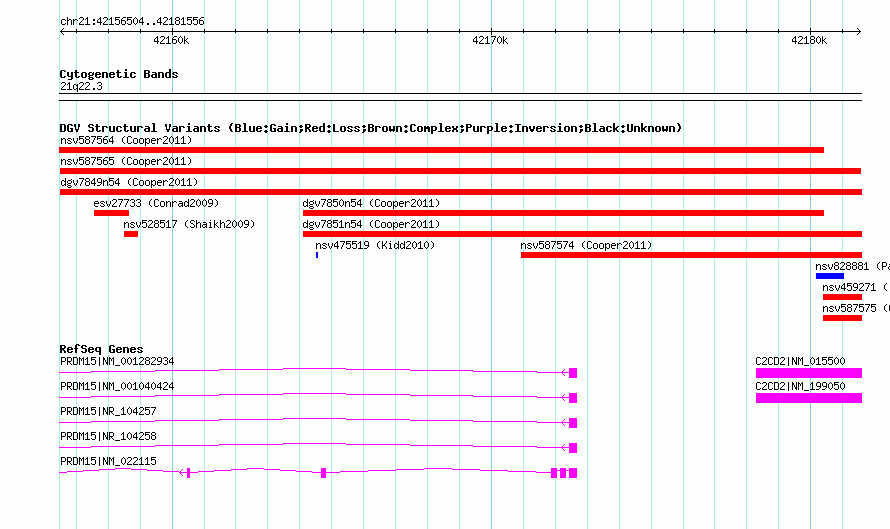The image size is (890, 529).
Task: Click the dgv7849n54 (Cooper2011) label
Action: tap(129, 182)
